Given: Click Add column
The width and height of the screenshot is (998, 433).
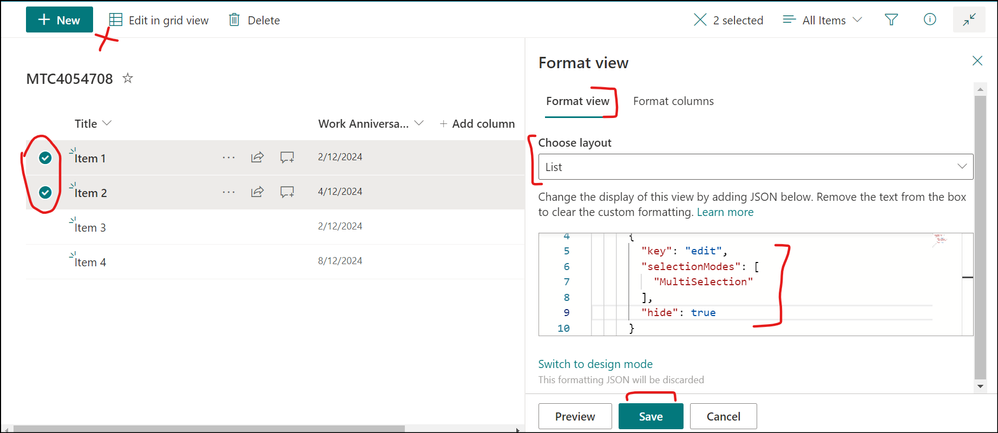Looking at the screenshot, I should (x=477, y=124).
